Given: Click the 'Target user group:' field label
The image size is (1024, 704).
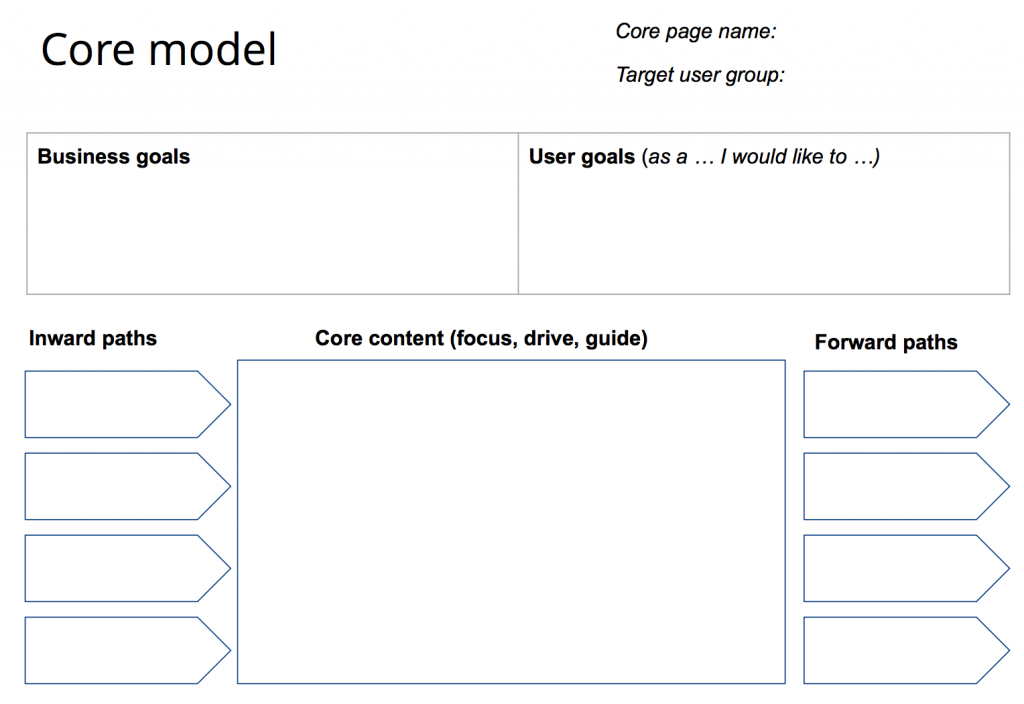Looking at the screenshot, I should [699, 75].
